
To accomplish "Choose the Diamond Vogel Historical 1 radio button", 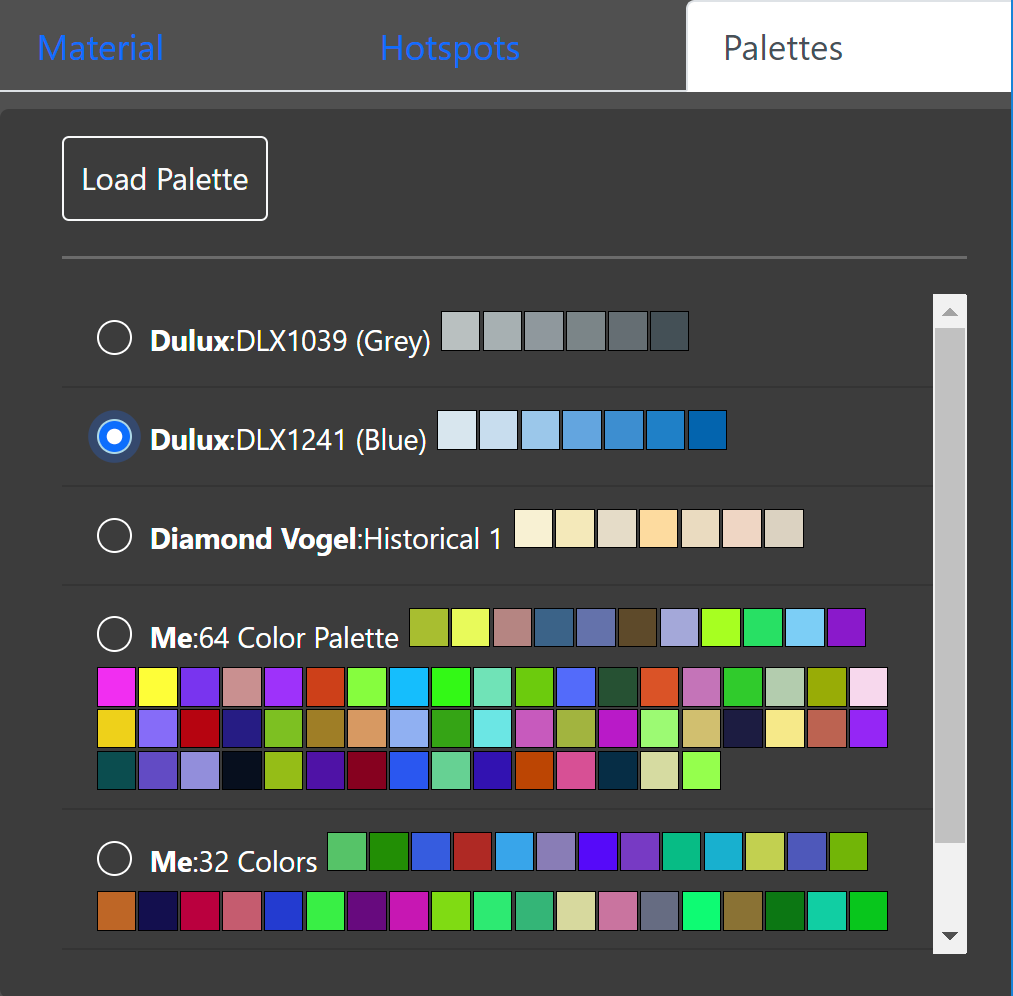I will pyautogui.click(x=114, y=535).
